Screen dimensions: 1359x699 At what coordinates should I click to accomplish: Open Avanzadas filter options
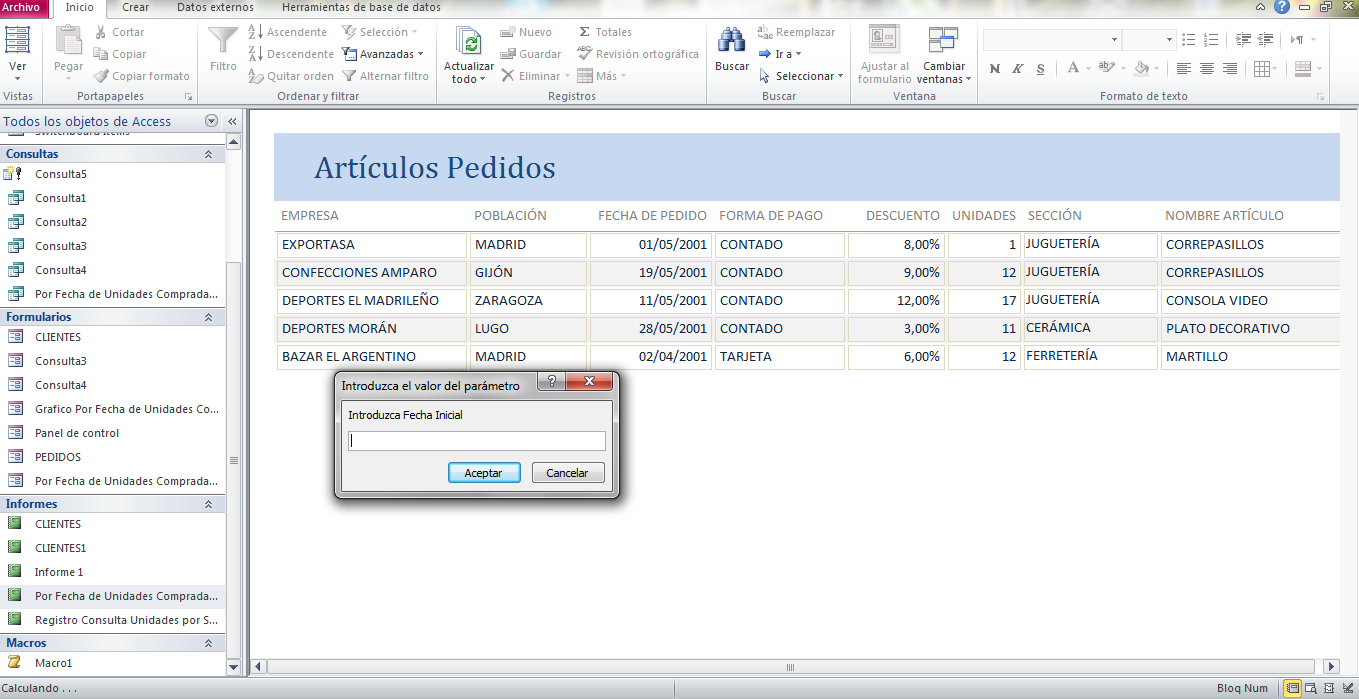pyautogui.click(x=383, y=54)
